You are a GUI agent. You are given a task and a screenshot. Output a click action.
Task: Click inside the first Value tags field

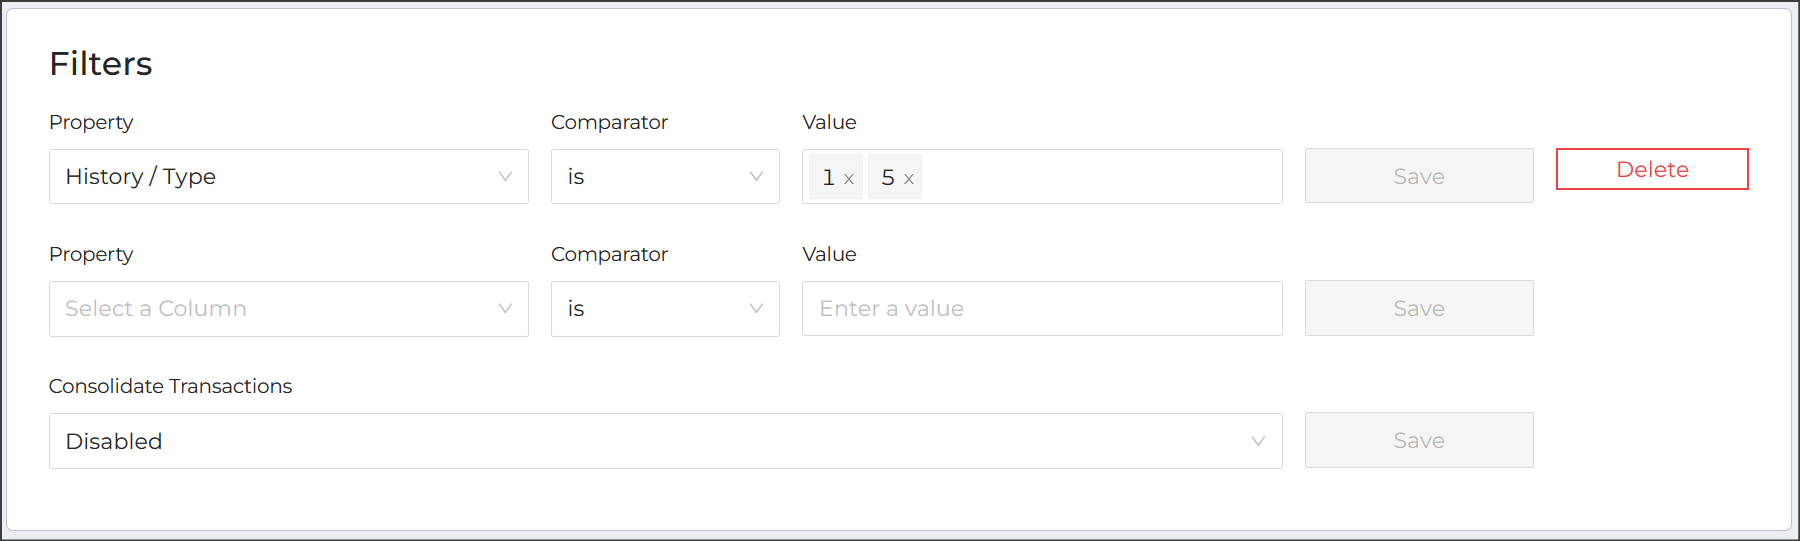[1100, 177]
